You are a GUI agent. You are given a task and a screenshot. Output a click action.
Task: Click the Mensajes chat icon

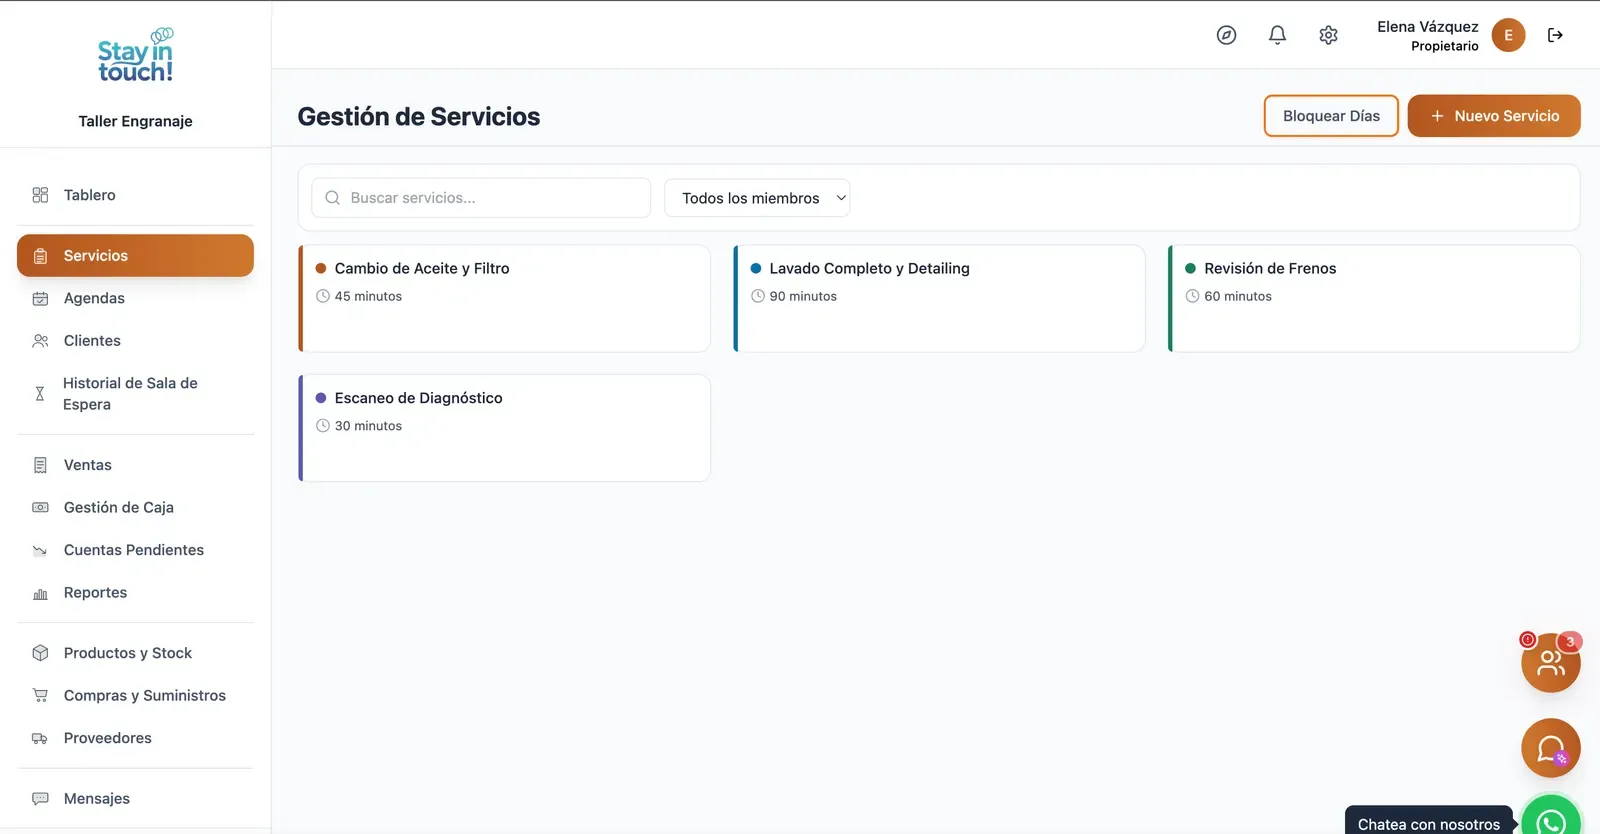click(x=40, y=799)
